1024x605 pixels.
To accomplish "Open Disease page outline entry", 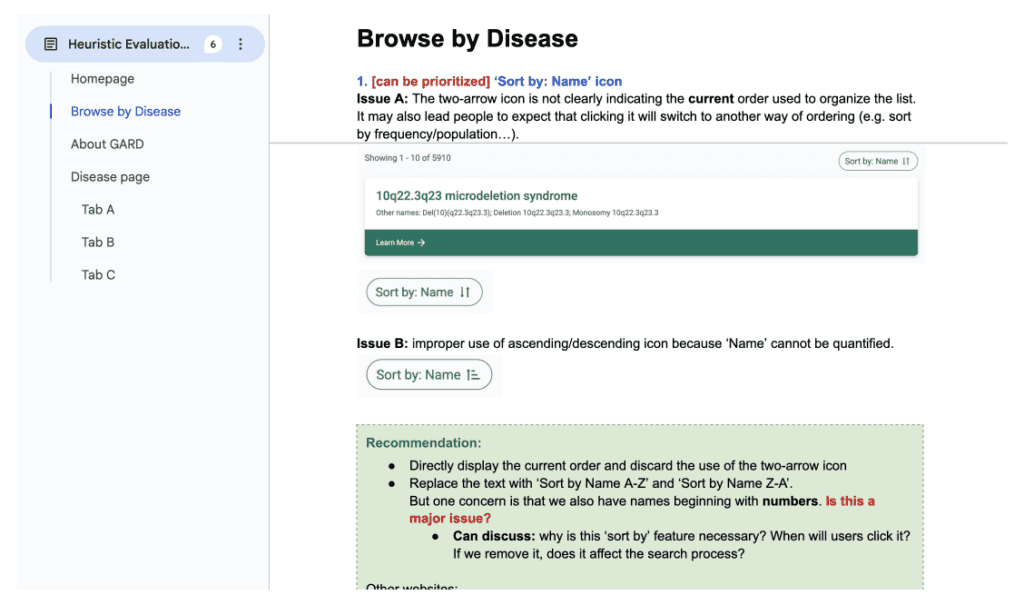I will [x=110, y=177].
